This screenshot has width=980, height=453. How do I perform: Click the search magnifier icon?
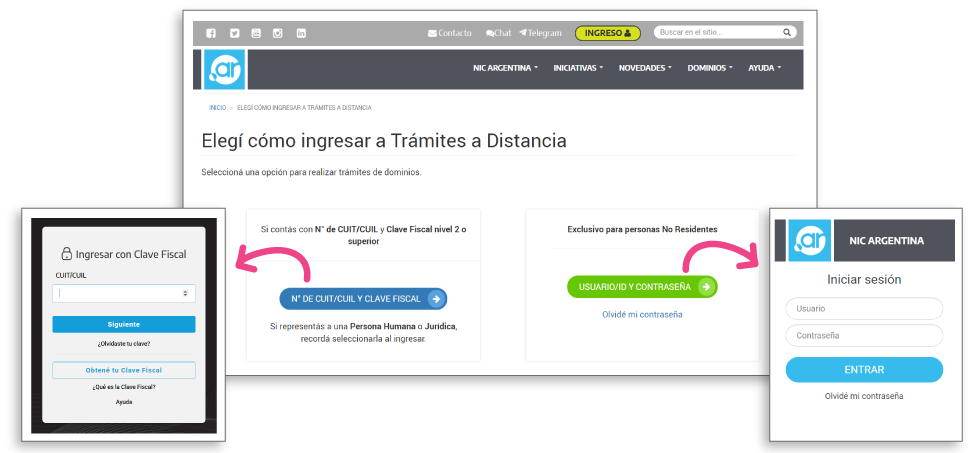787,32
